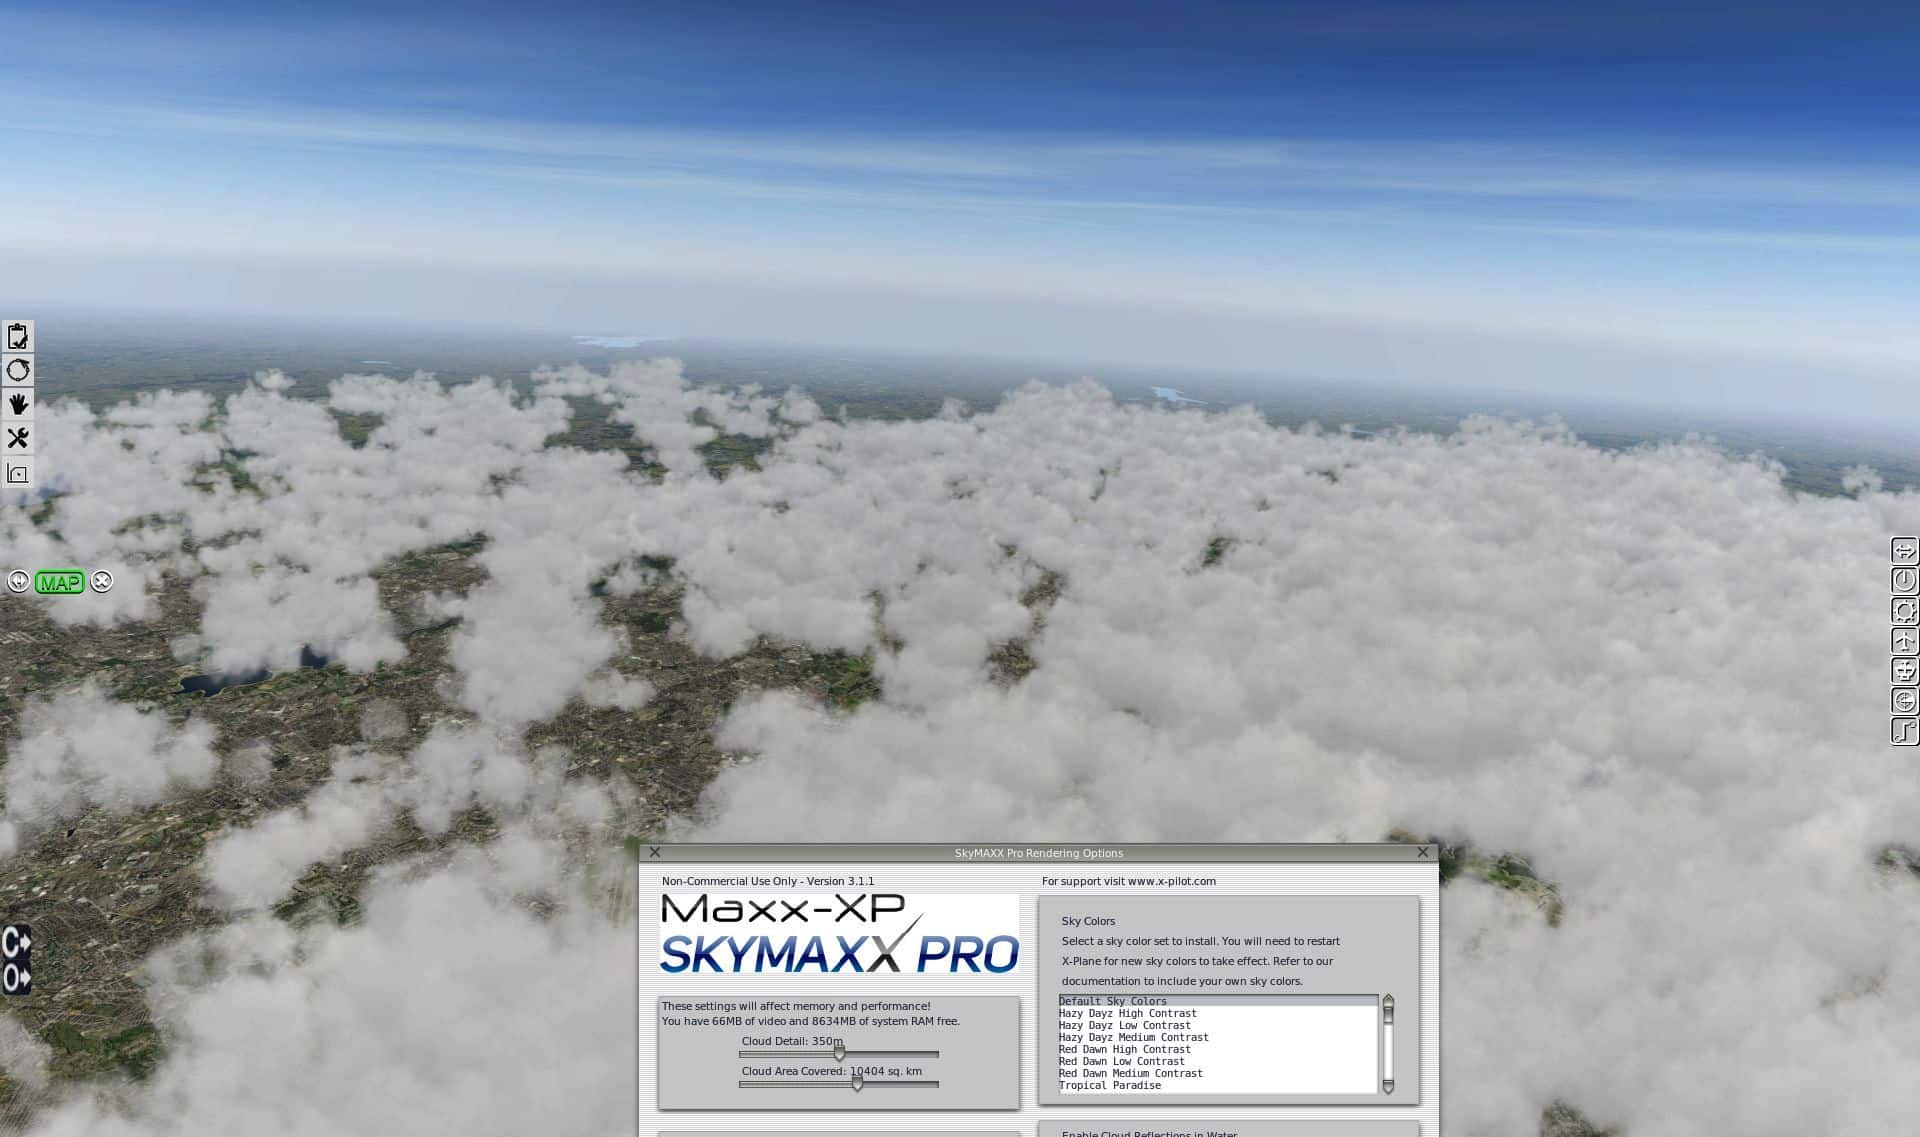Select Hazy Dayz High Contrast sky colors
The width and height of the screenshot is (1920, 1137).
point(1127,1014)
